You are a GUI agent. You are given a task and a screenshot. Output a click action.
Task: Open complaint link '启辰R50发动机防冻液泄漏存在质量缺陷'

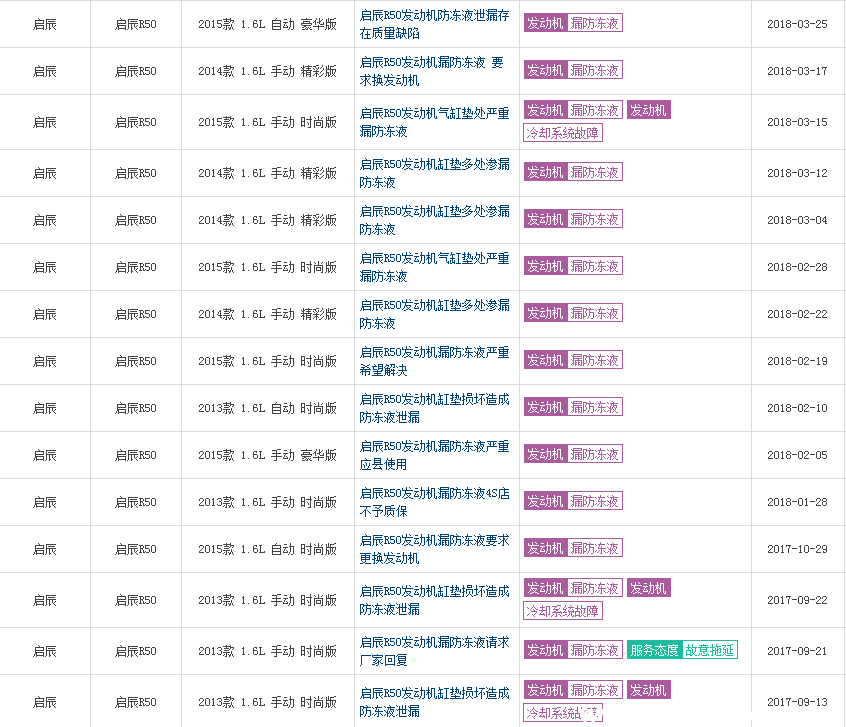(x=434, y=24)
